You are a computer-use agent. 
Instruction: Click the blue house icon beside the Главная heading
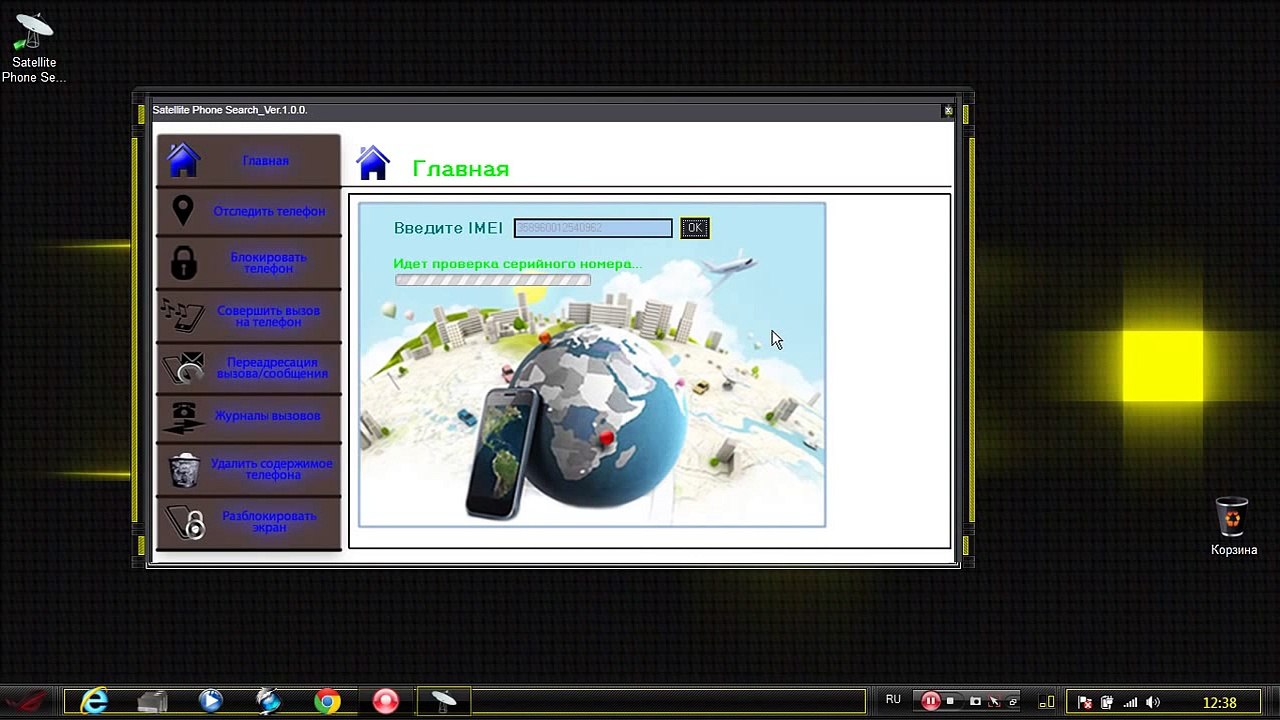coord(373,163)
